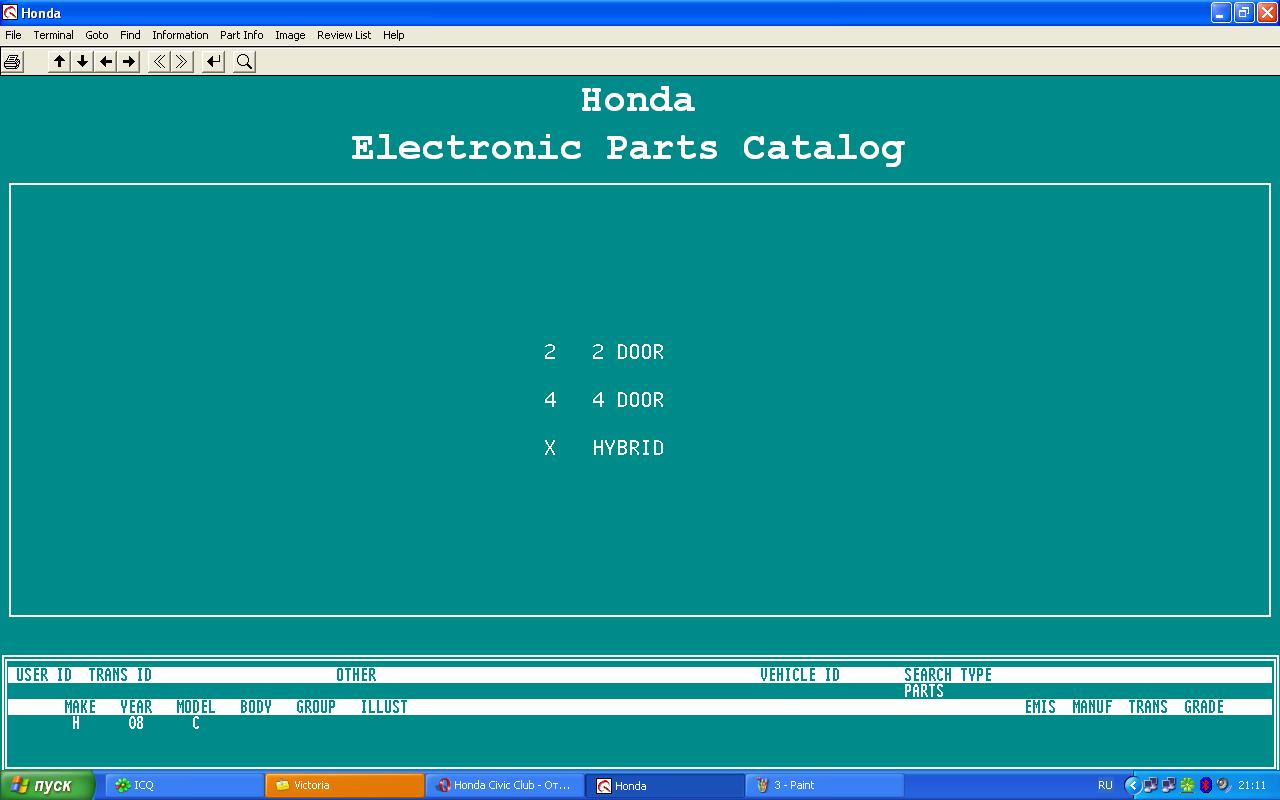
Task: Click the SEARCH TYPE label
Action: pyautogui.click(x=948, y=675)
